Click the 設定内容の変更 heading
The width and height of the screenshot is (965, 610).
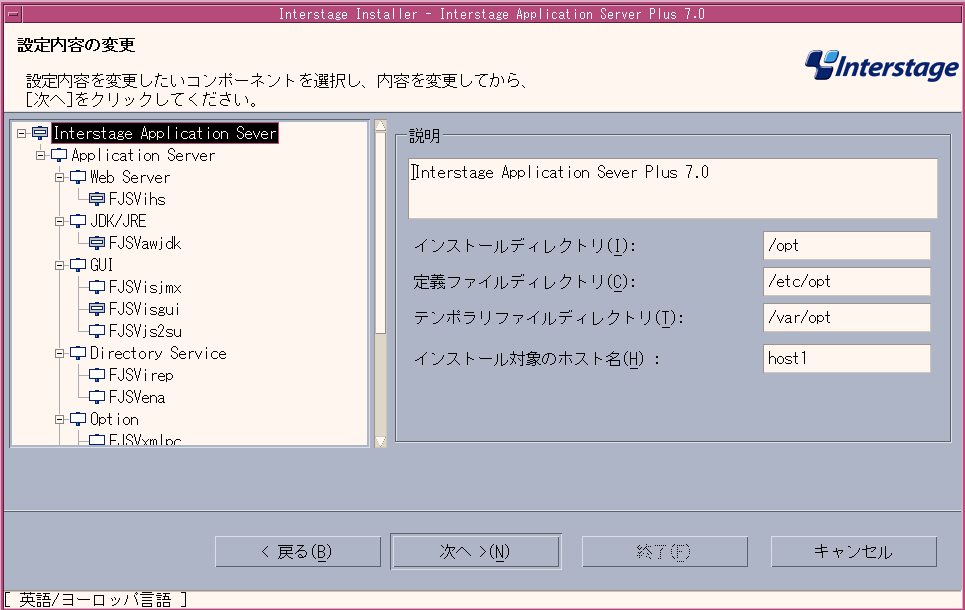(x=76, y=45)
